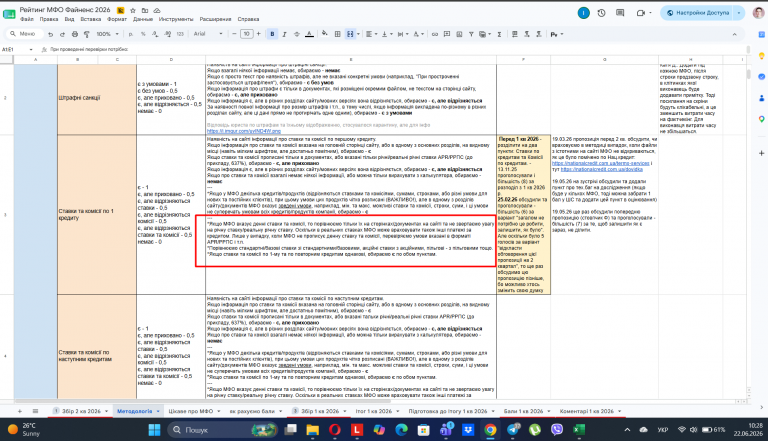
Task: Click the Настройки Доступа share button
Action: click(x=697, y=13)
